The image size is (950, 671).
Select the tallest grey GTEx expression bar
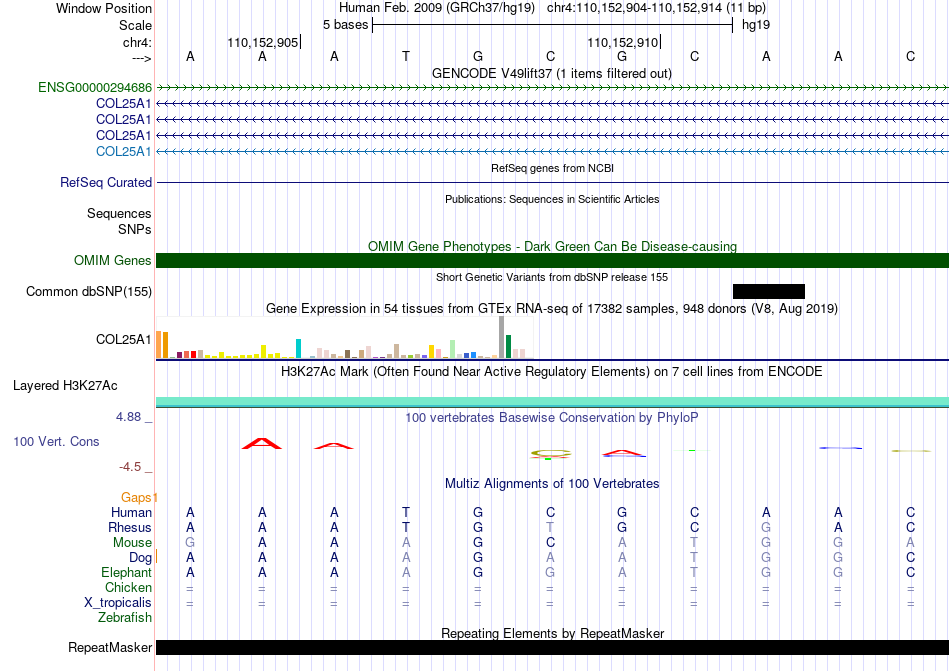point(502,337)
